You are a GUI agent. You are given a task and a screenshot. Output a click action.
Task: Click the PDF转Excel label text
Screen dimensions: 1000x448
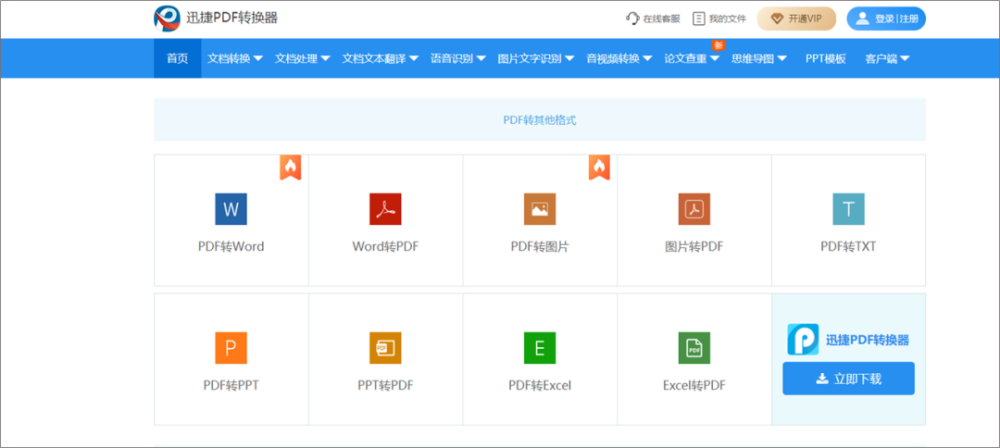pyautogui.click(x=540, y=385)
